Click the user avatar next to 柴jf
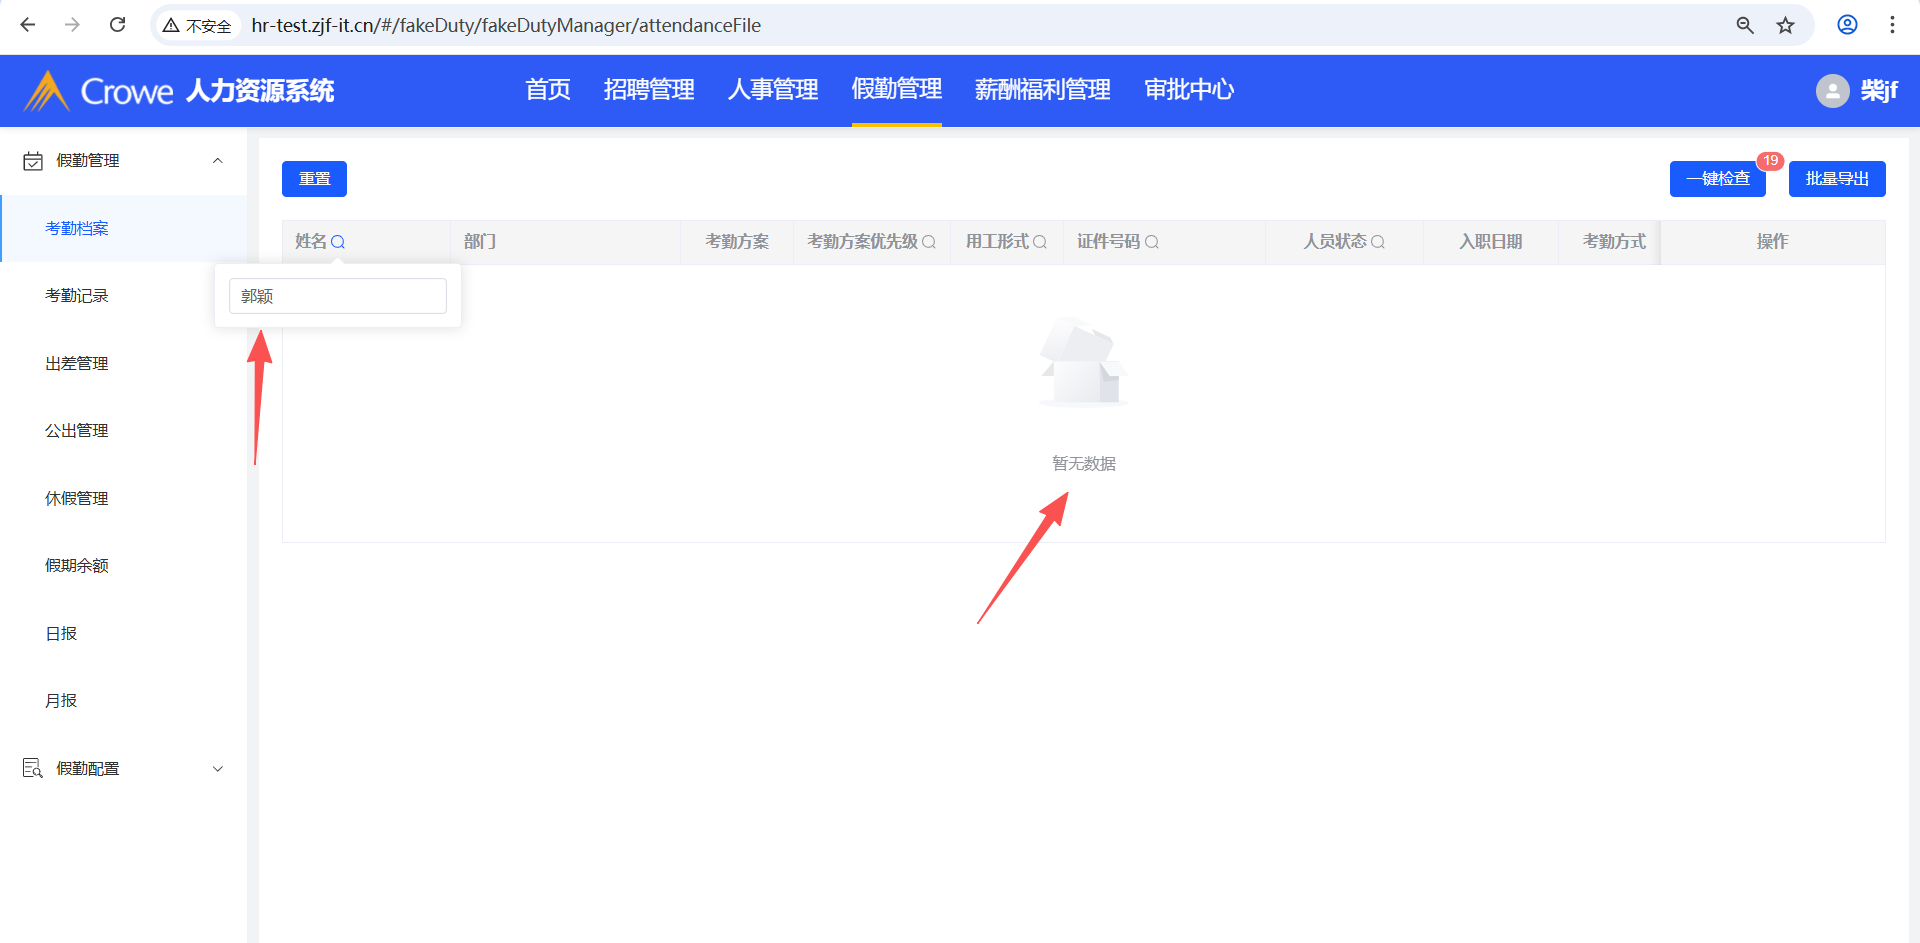This screenshot has height=943, width=1920. [x=1832, y=91]
